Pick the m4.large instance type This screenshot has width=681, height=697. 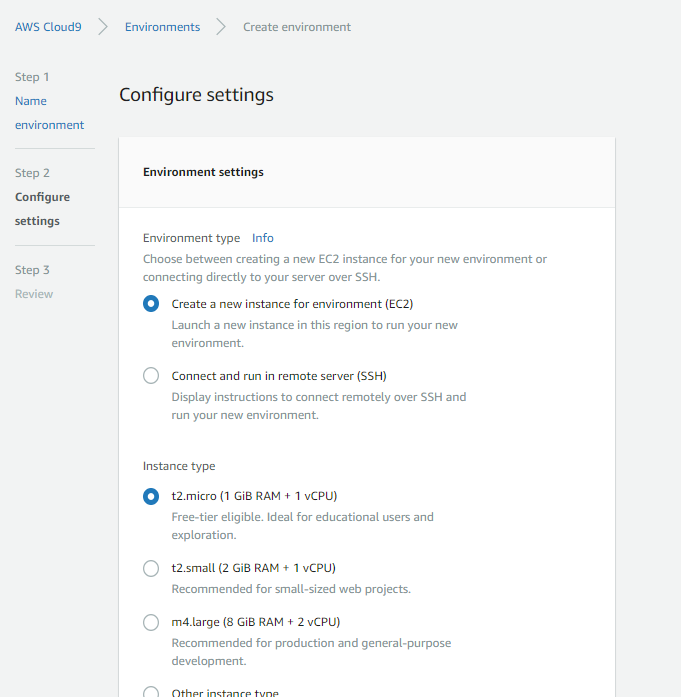tap(151, 622)
